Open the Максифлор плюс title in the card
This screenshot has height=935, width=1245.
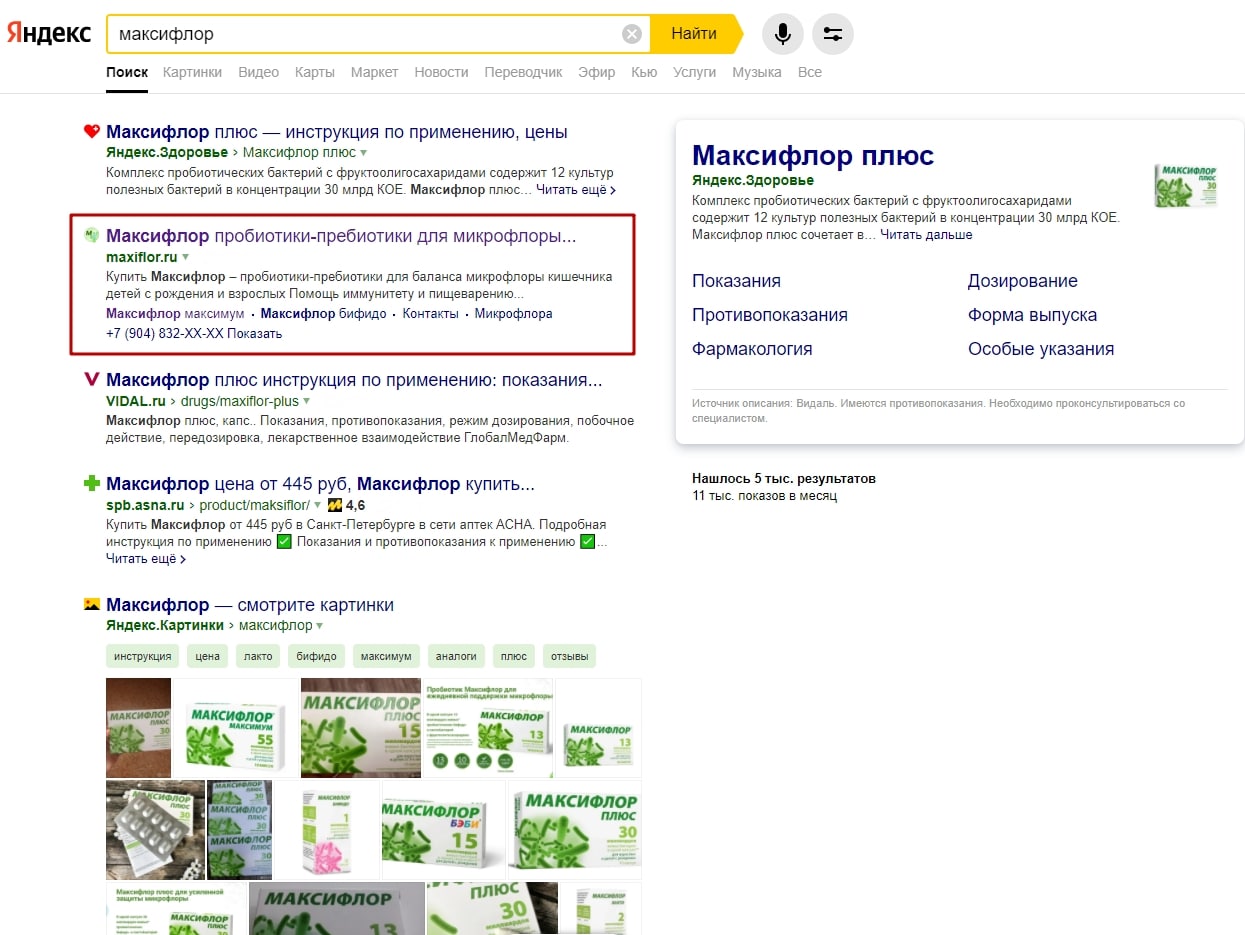click(x=813, y=156)
